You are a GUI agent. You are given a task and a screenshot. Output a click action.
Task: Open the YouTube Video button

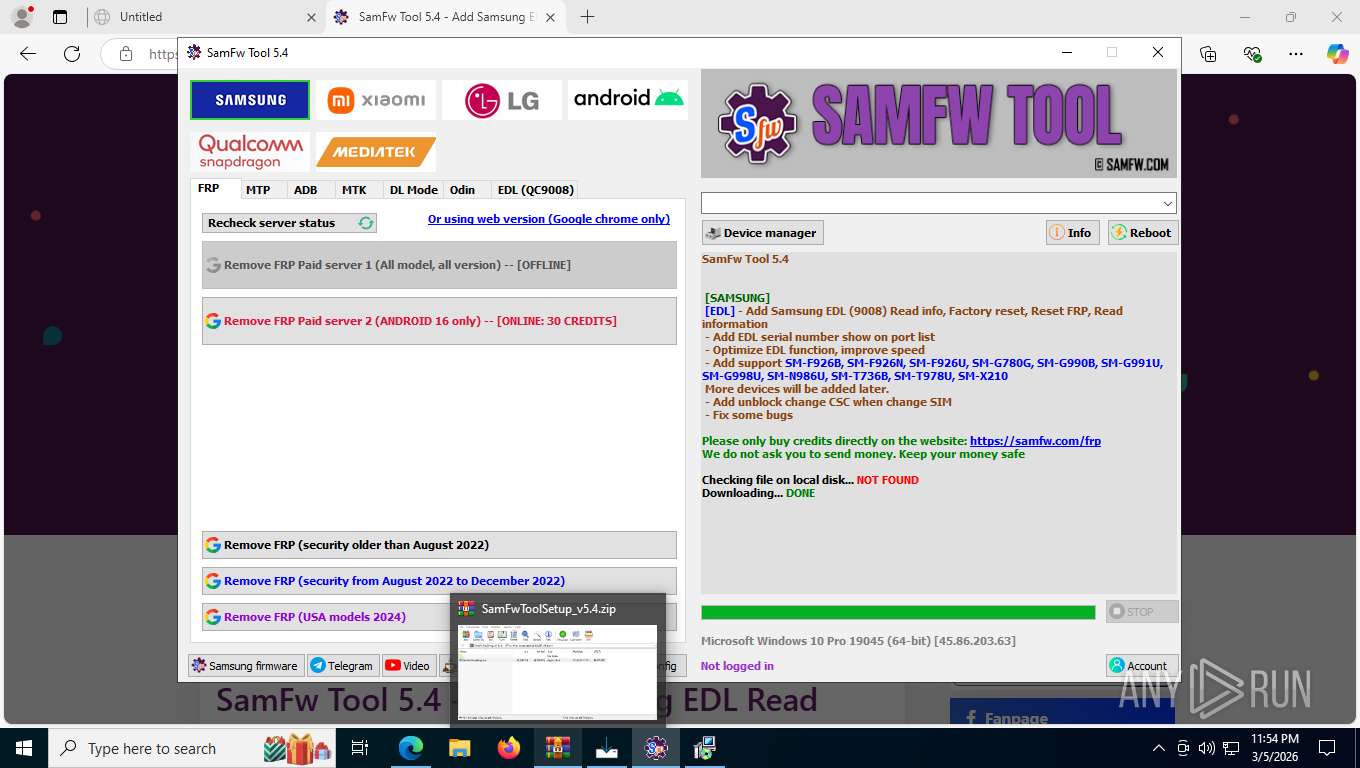[408, 665]
